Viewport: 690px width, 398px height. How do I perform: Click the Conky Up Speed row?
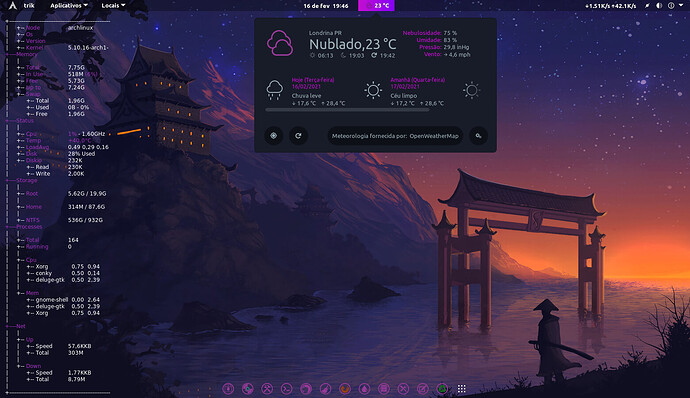coord(59,346)
